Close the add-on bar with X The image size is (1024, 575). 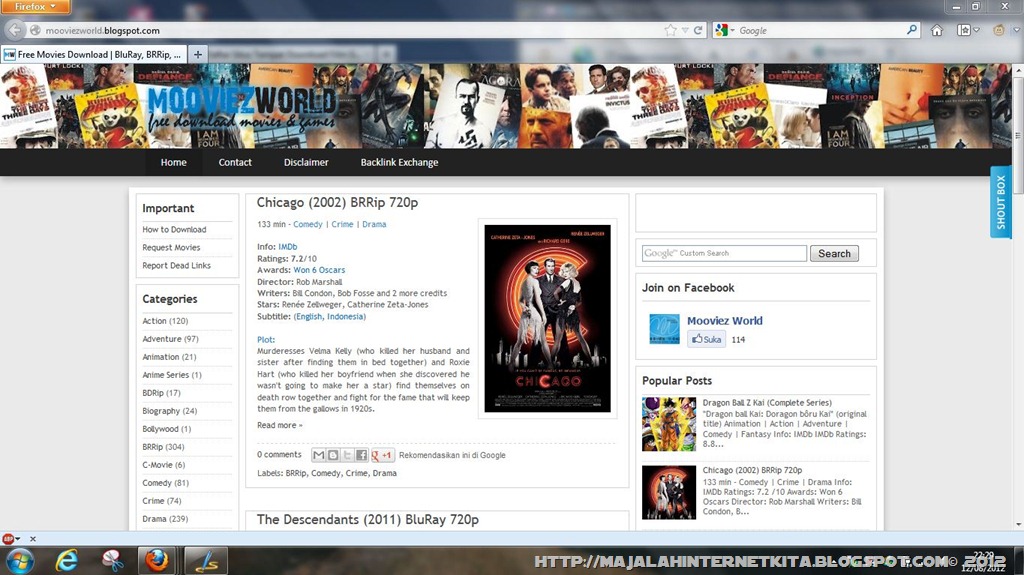click(x=33, y=539)
